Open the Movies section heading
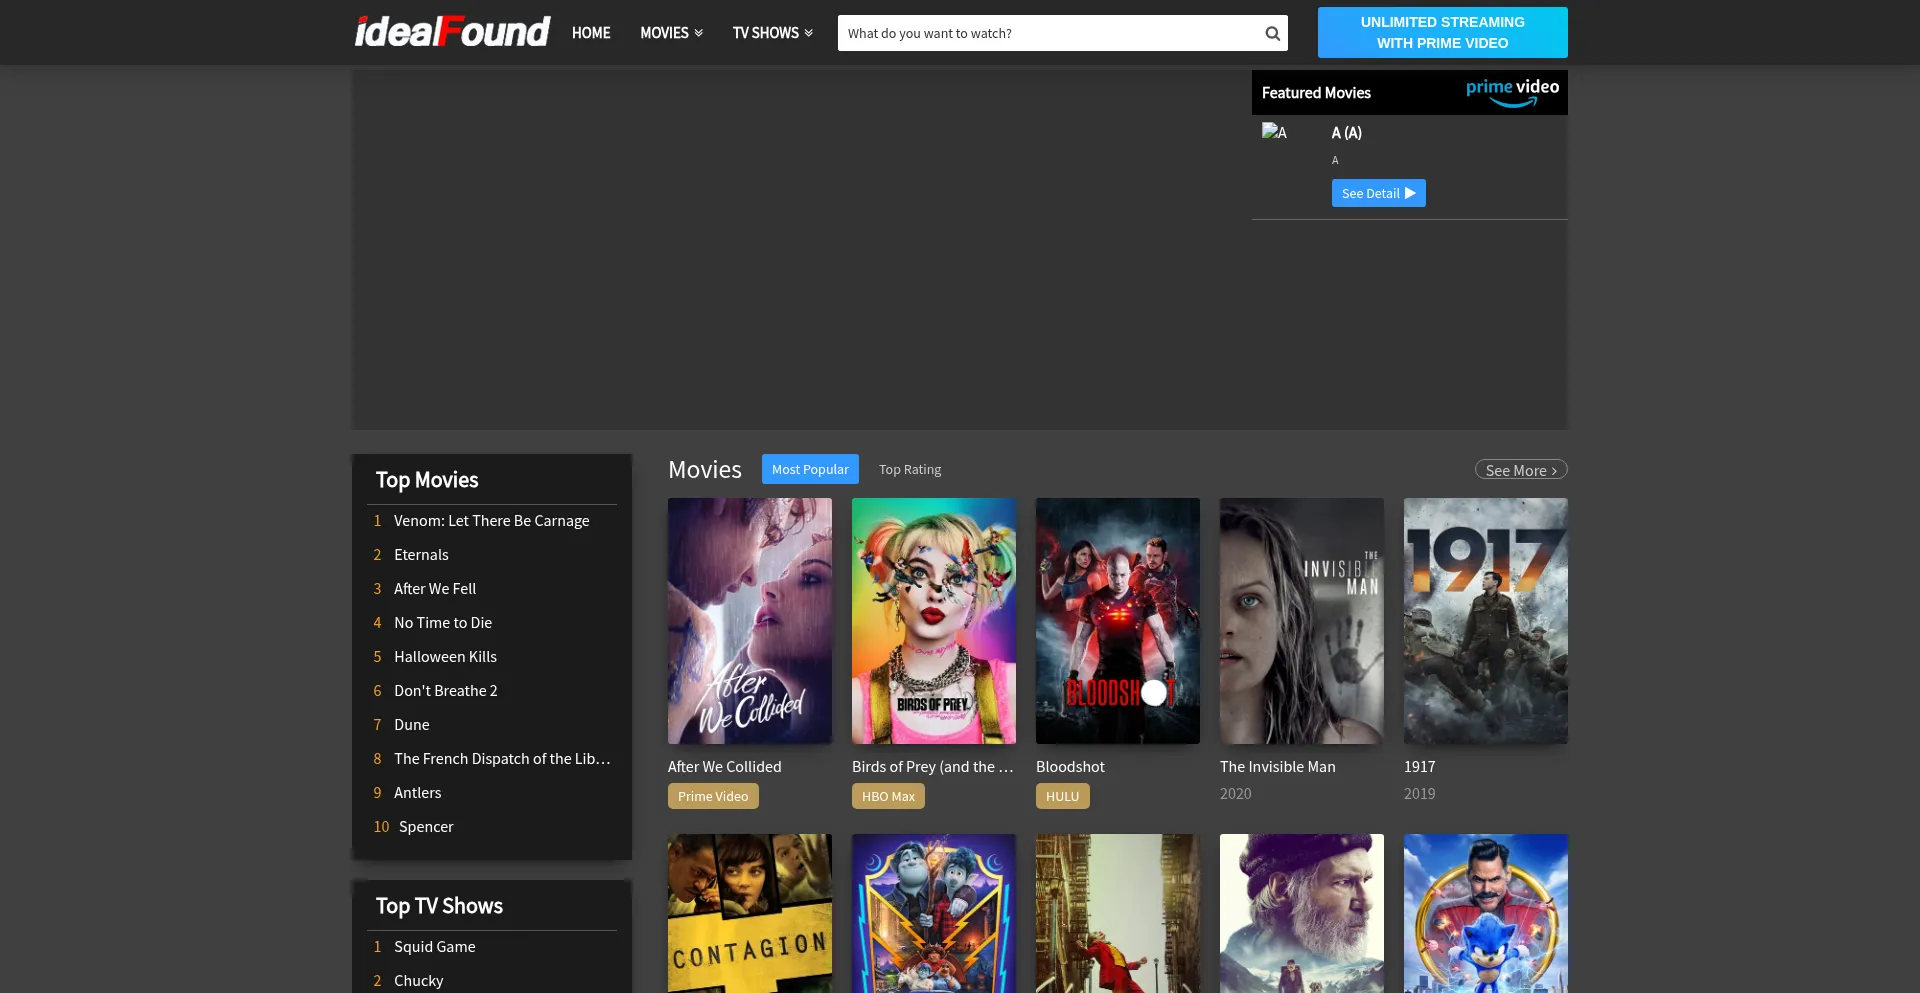This screenshot has width=1920, height=993. pyautogui.click(x=705, y=469)
